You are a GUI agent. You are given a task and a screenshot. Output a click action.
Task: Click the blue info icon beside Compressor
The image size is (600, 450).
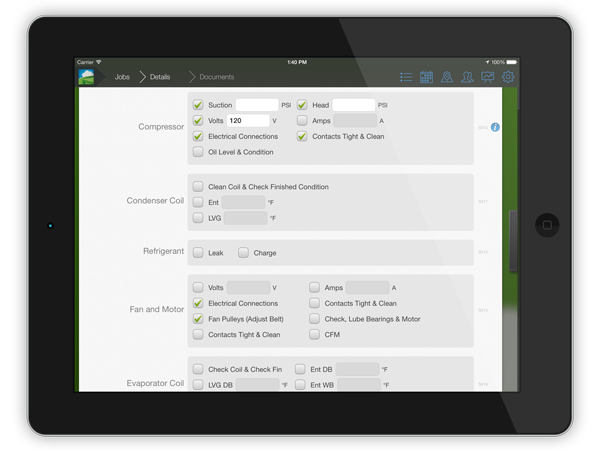[x=495, y=127]
